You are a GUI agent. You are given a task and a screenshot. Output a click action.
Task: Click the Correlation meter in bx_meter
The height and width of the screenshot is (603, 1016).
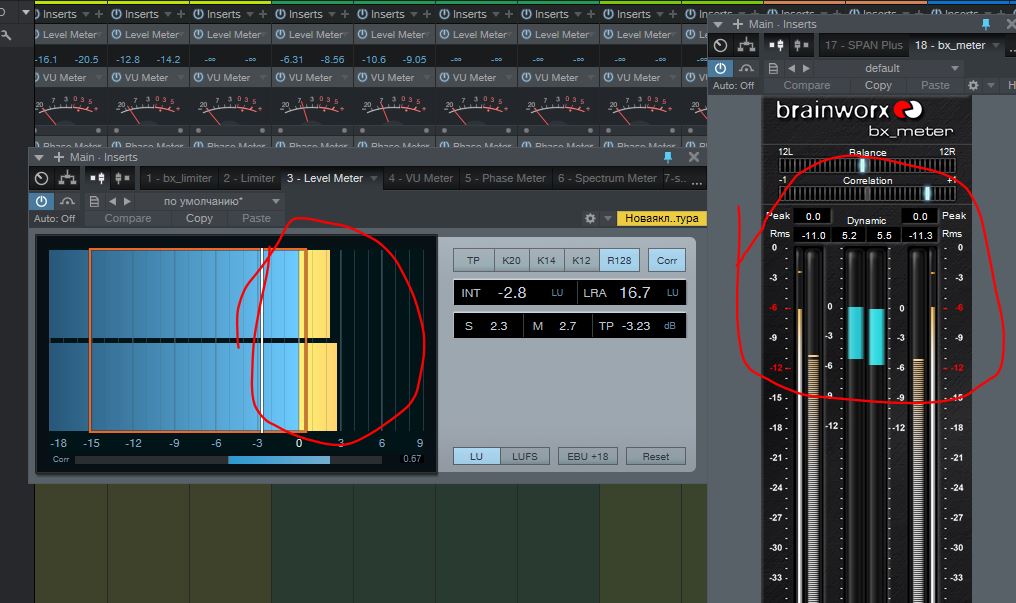(x=867, y=193)
